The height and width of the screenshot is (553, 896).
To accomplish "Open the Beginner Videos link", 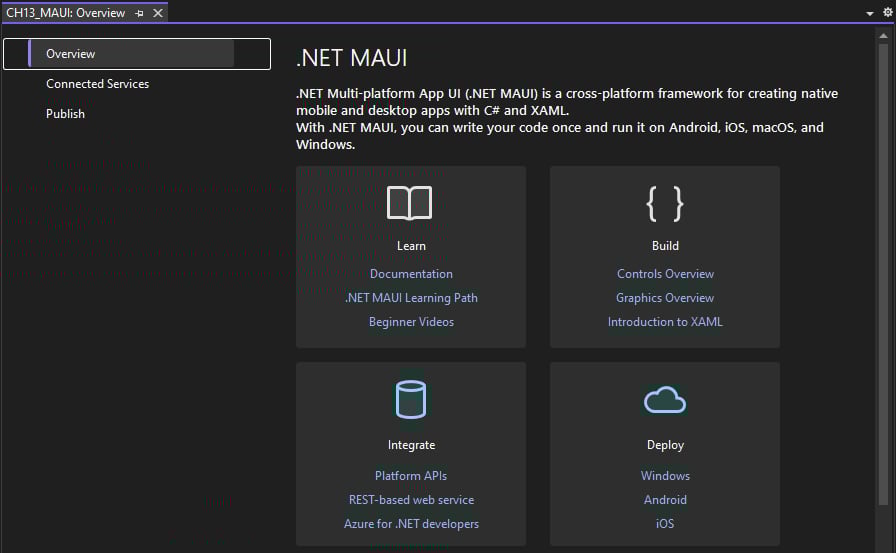I will pyautogui.click(x=411, y=322).
